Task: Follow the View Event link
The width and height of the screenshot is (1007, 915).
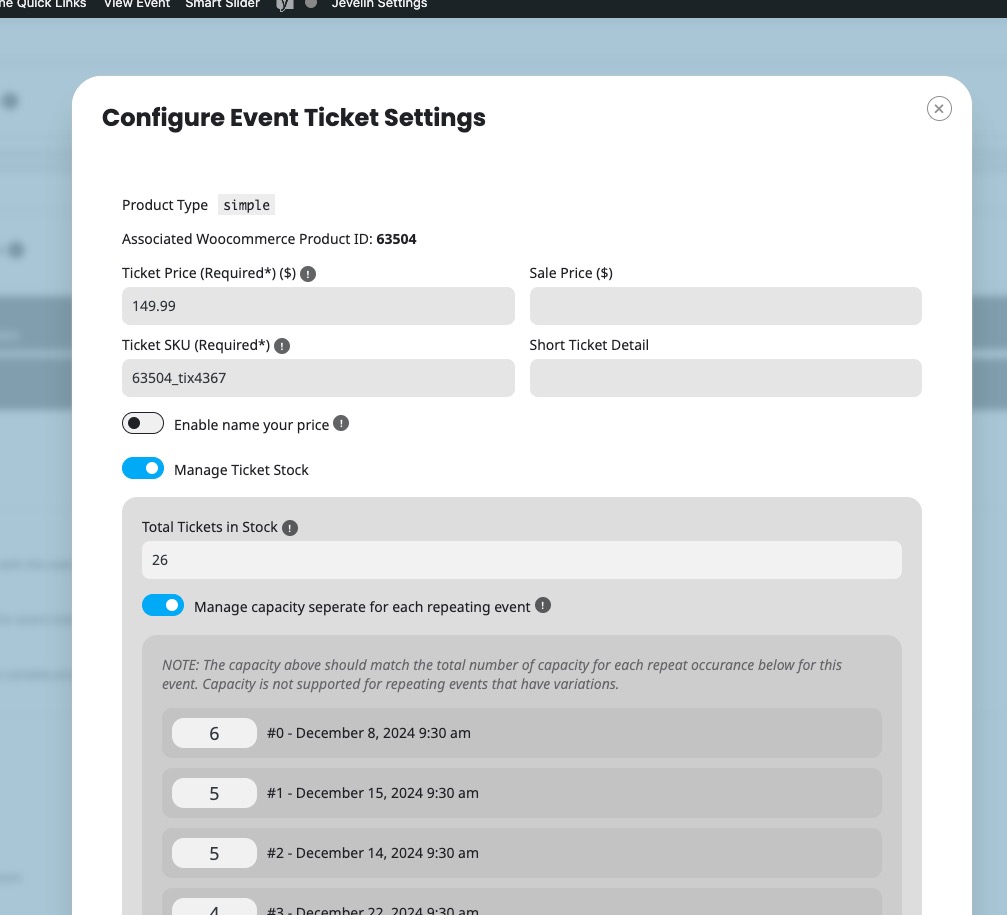Action: click(137, 4)
